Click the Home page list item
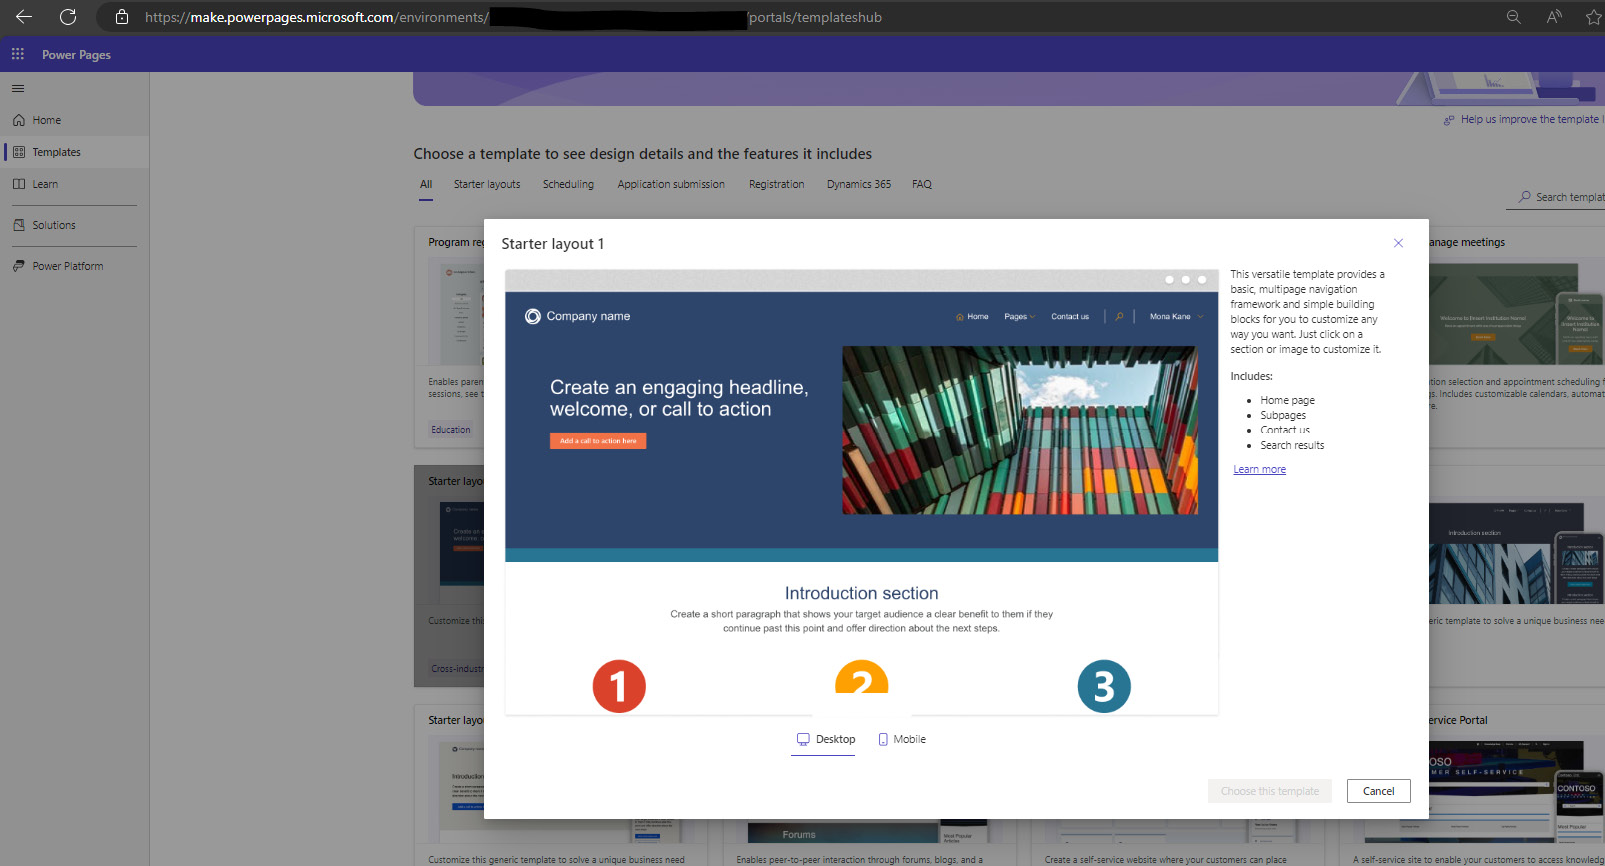The height and width of the screenshot is (866, 1605). (x=1287, y=400)
